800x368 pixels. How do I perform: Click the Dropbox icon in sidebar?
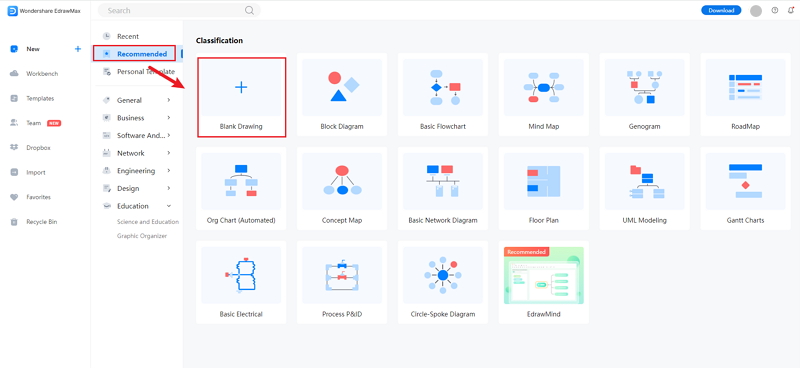point(14,148)
